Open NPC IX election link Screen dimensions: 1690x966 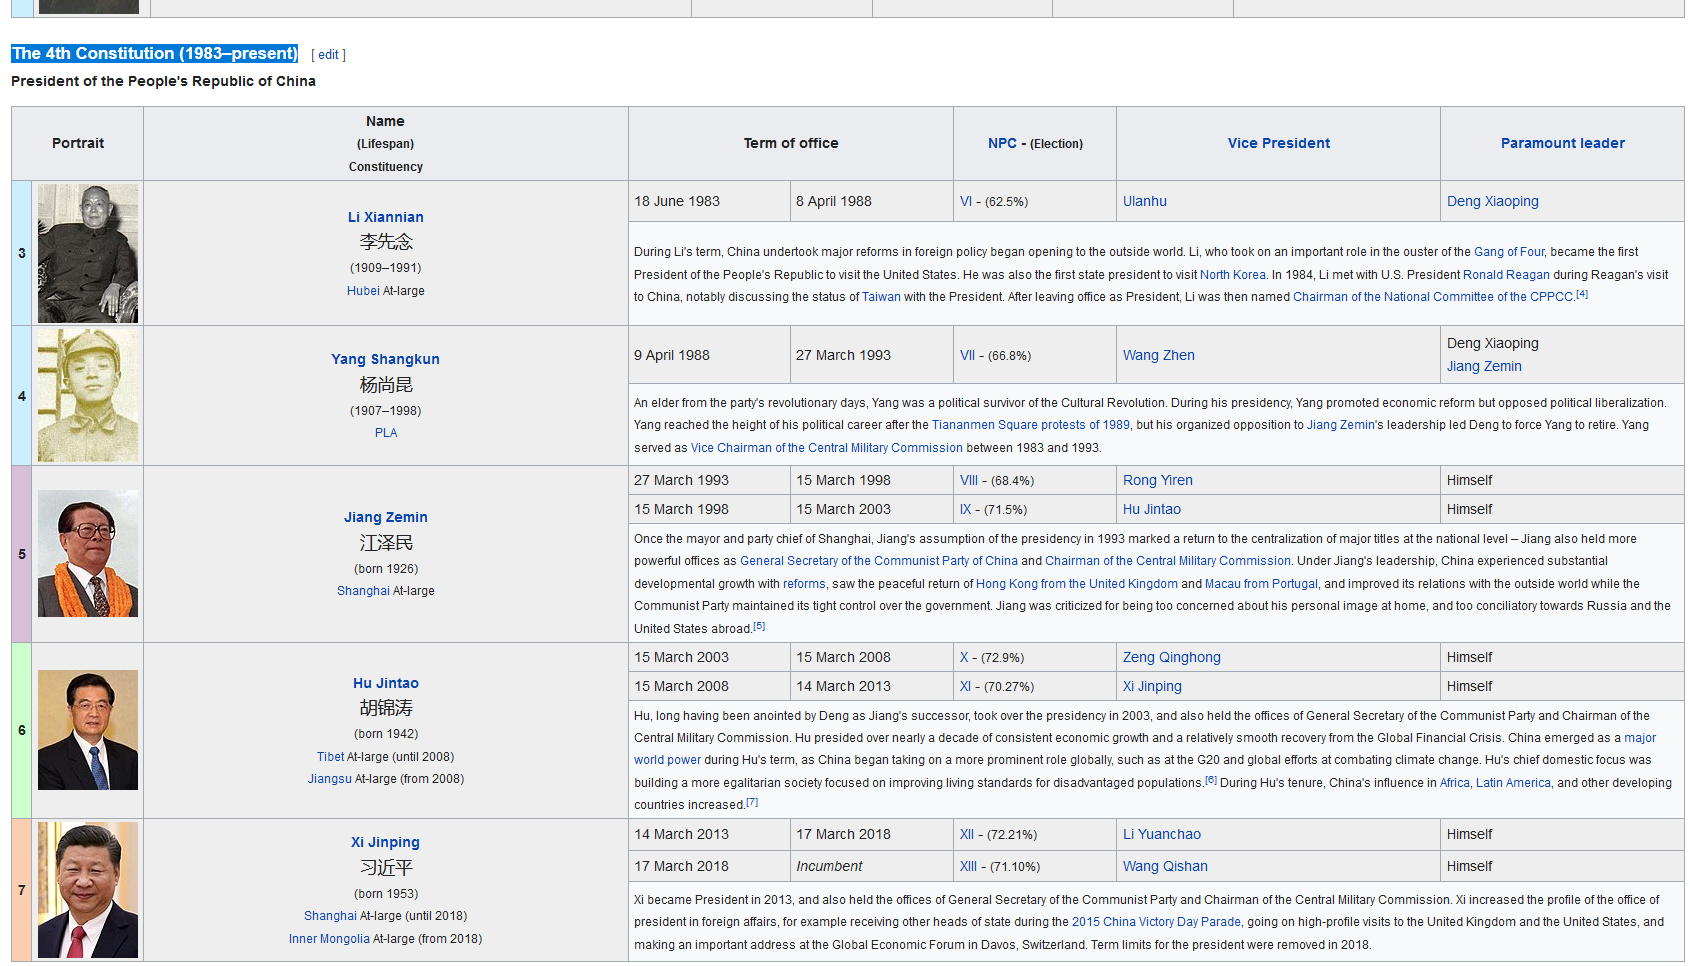[966, 509]
